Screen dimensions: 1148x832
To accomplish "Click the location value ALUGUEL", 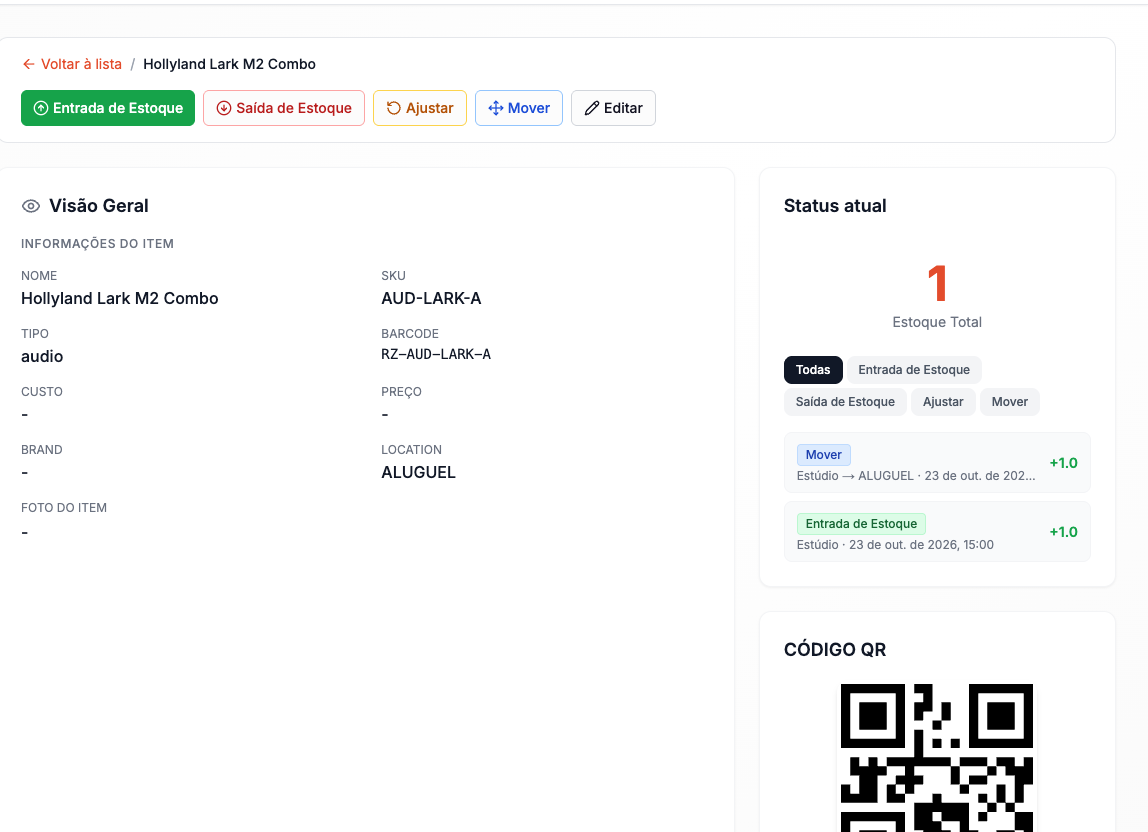I will (418, 473).
